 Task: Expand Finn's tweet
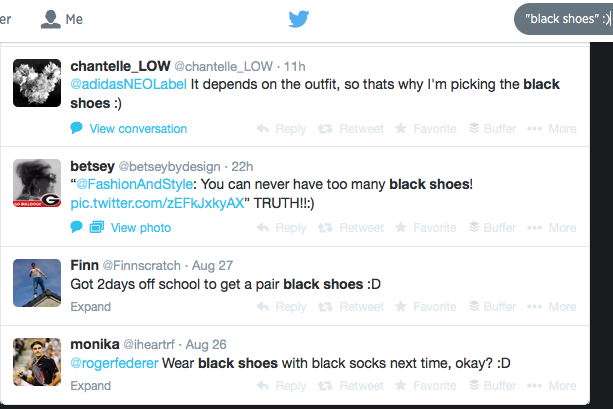91,306
